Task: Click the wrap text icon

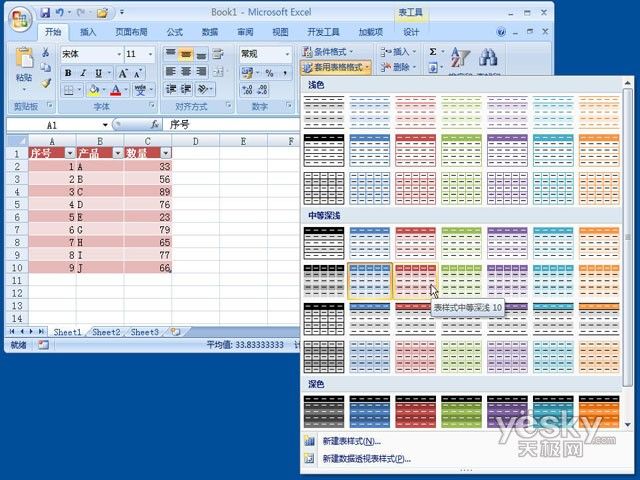Action: pos(218,54)
